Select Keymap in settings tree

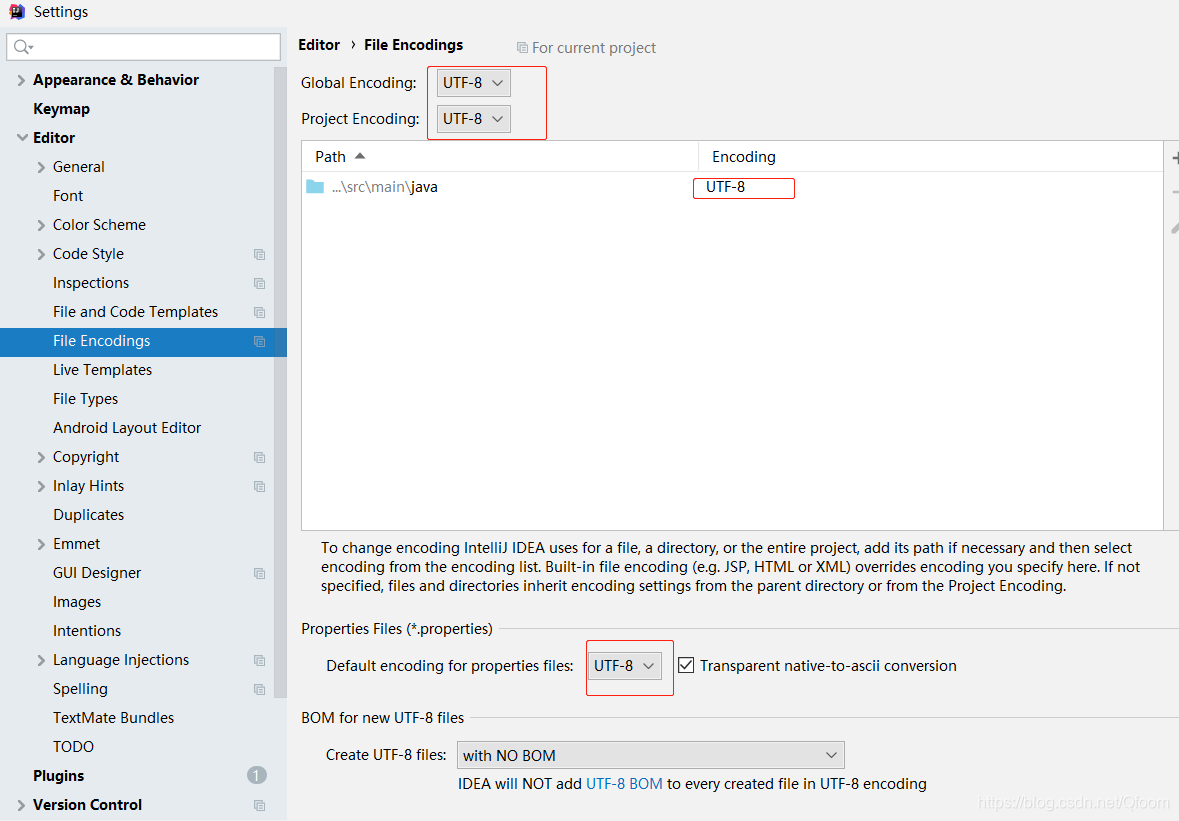point(62,109)
